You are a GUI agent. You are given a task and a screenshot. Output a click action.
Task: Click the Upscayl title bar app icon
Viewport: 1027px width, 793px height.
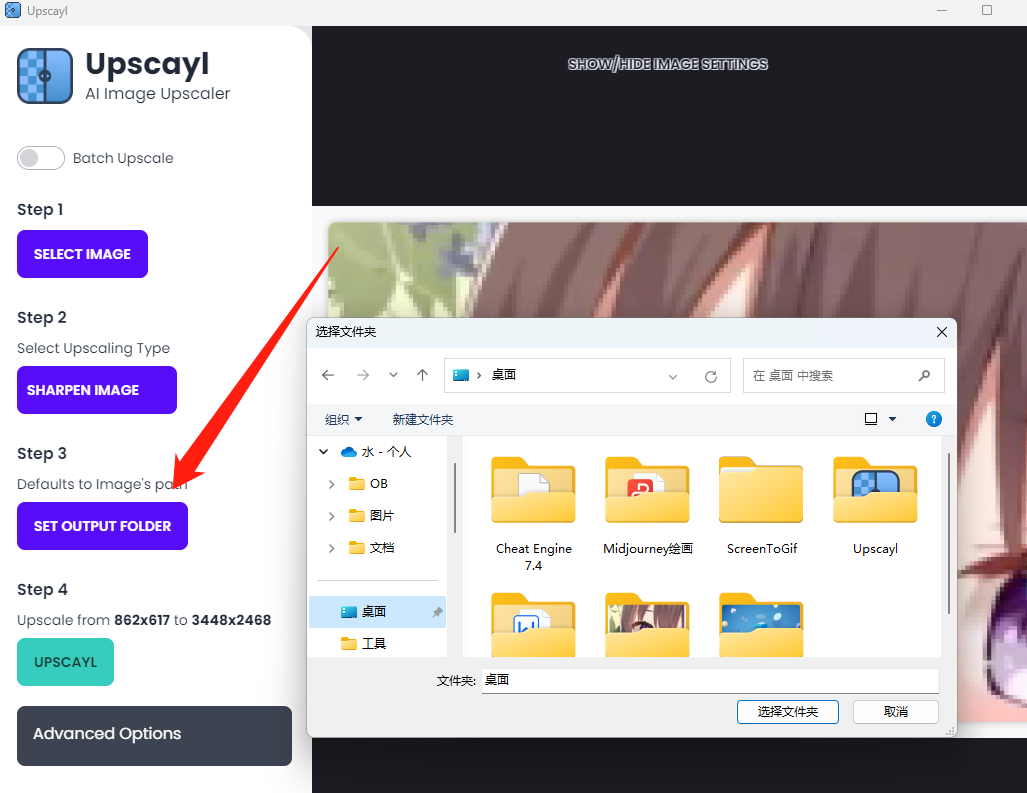[12, 10]
